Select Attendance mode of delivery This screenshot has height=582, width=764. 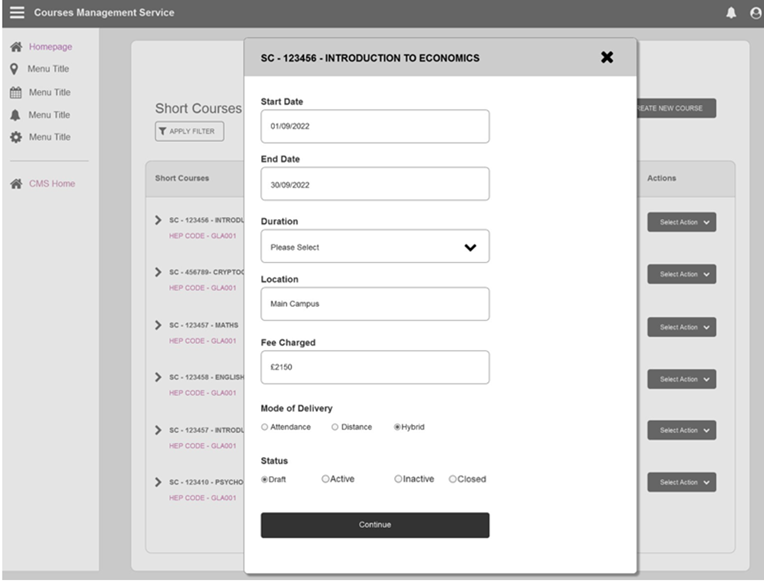pyautogui.click(x=265, y=427)
